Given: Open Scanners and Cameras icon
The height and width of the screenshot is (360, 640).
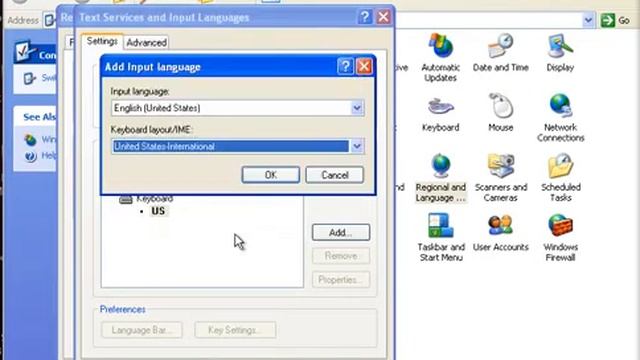Looking at the screenshot, I should pyautogui.click(x=500, y=166).
